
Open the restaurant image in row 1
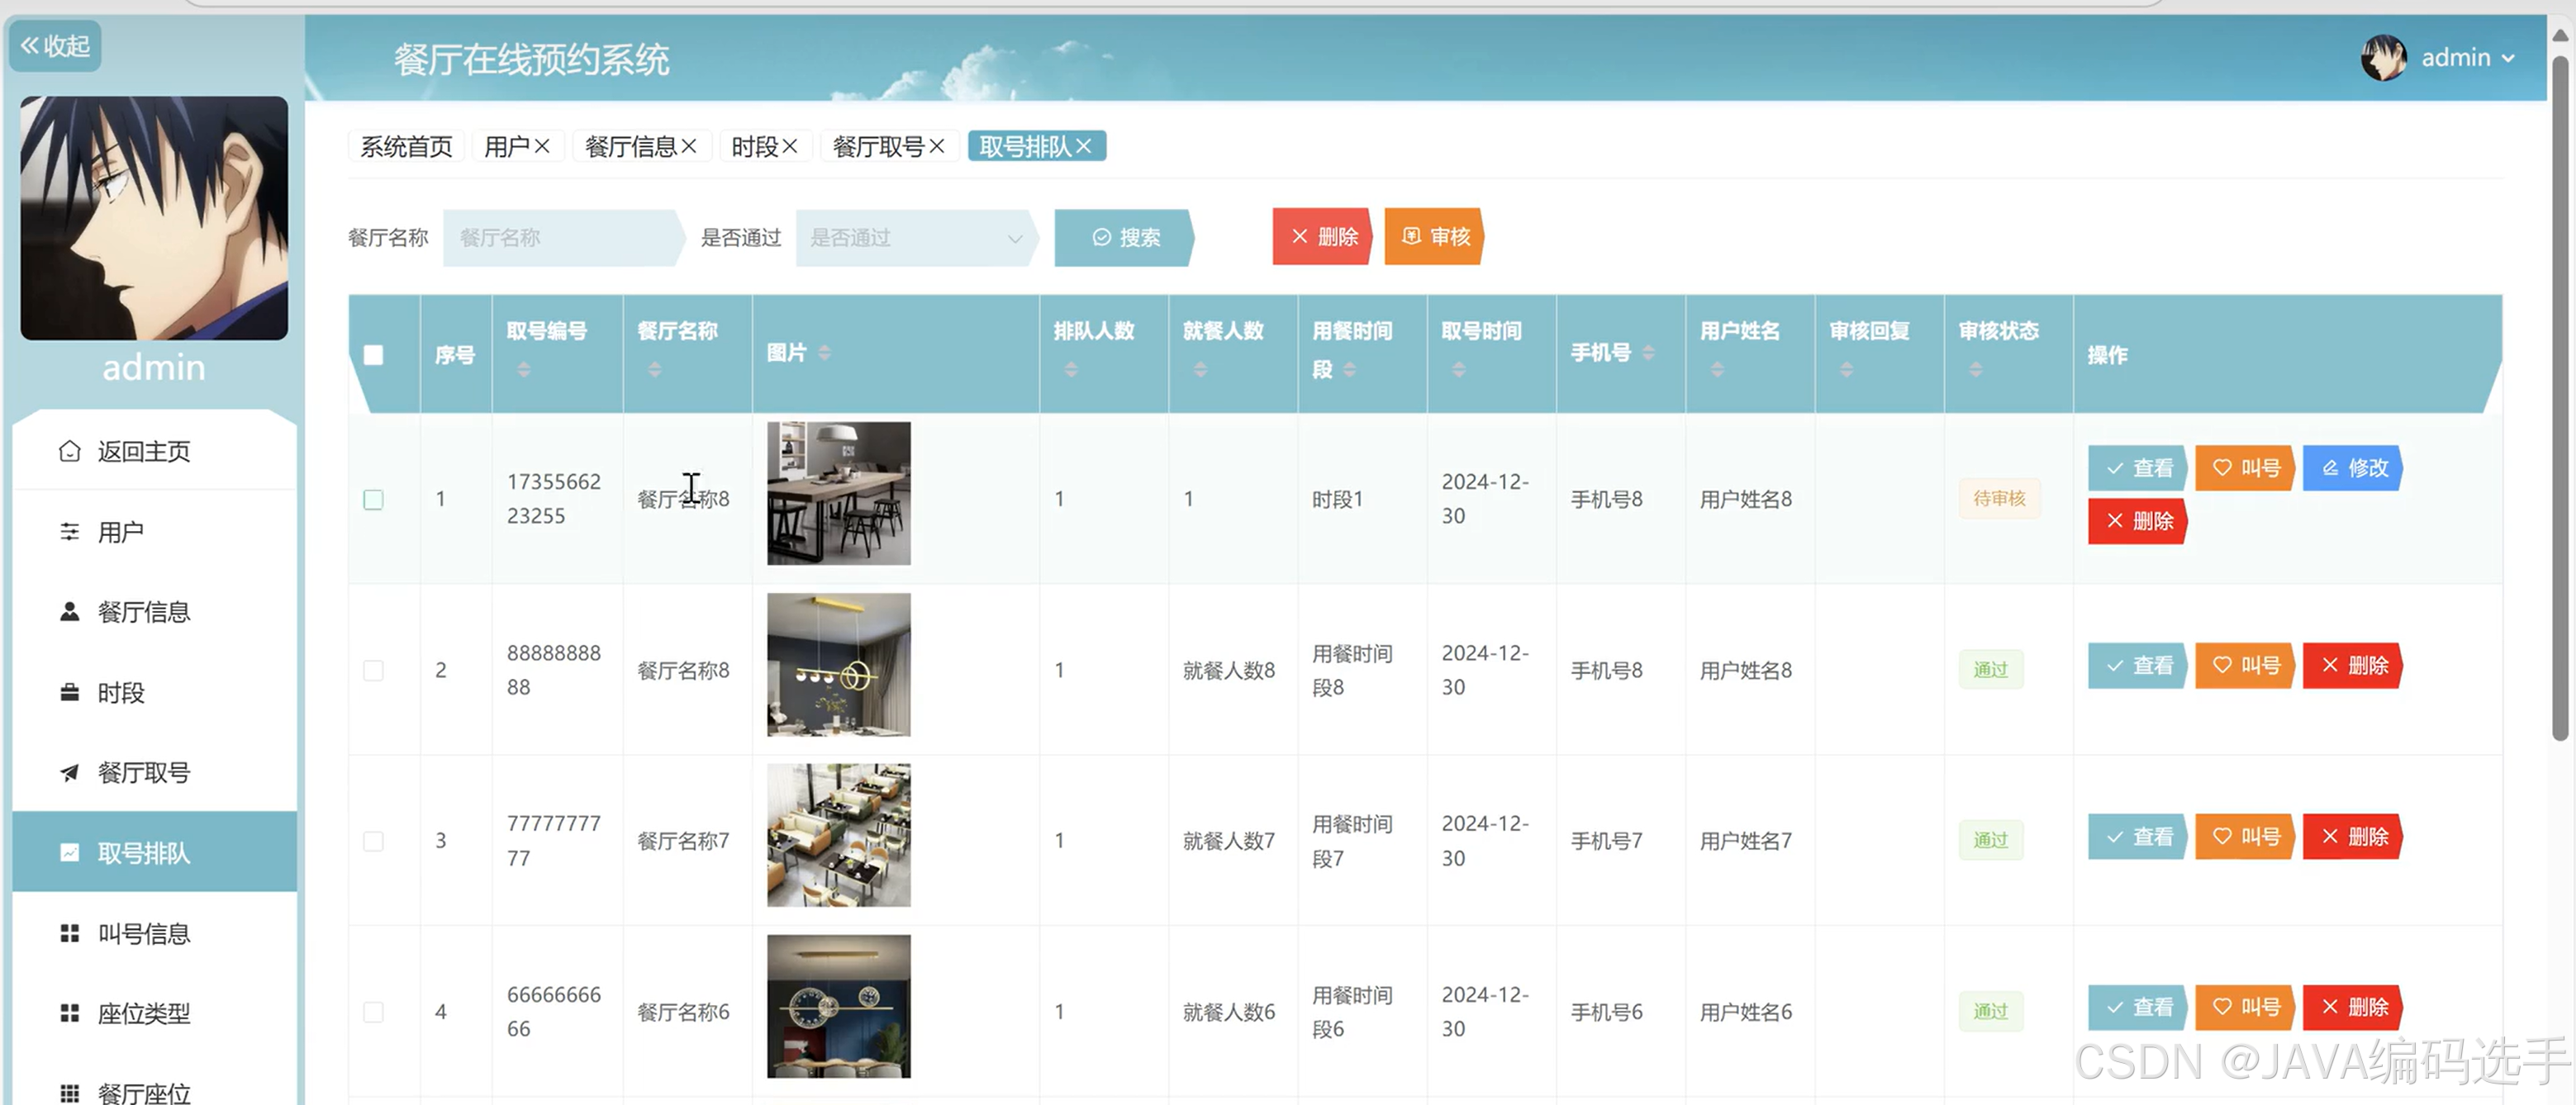(839, 494)
